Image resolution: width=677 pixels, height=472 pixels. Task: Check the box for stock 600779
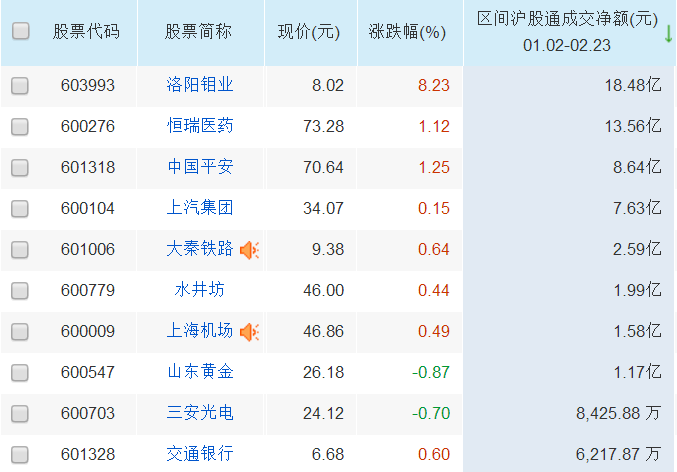20,291
